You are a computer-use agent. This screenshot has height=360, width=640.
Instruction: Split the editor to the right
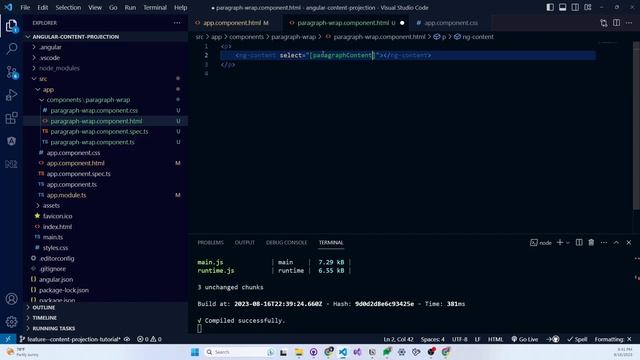tap(616, 23)
